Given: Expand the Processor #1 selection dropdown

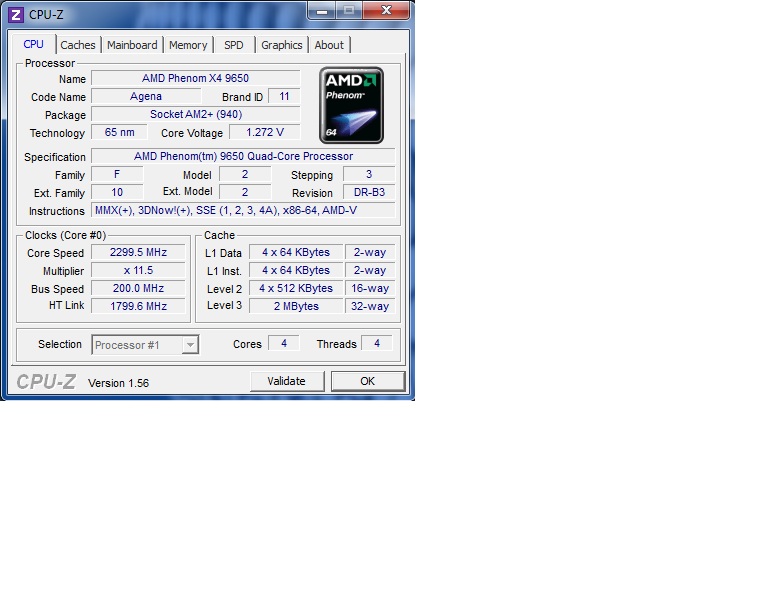Looking at the screenshot, I should pyautogui.click(x=190, y=345).
